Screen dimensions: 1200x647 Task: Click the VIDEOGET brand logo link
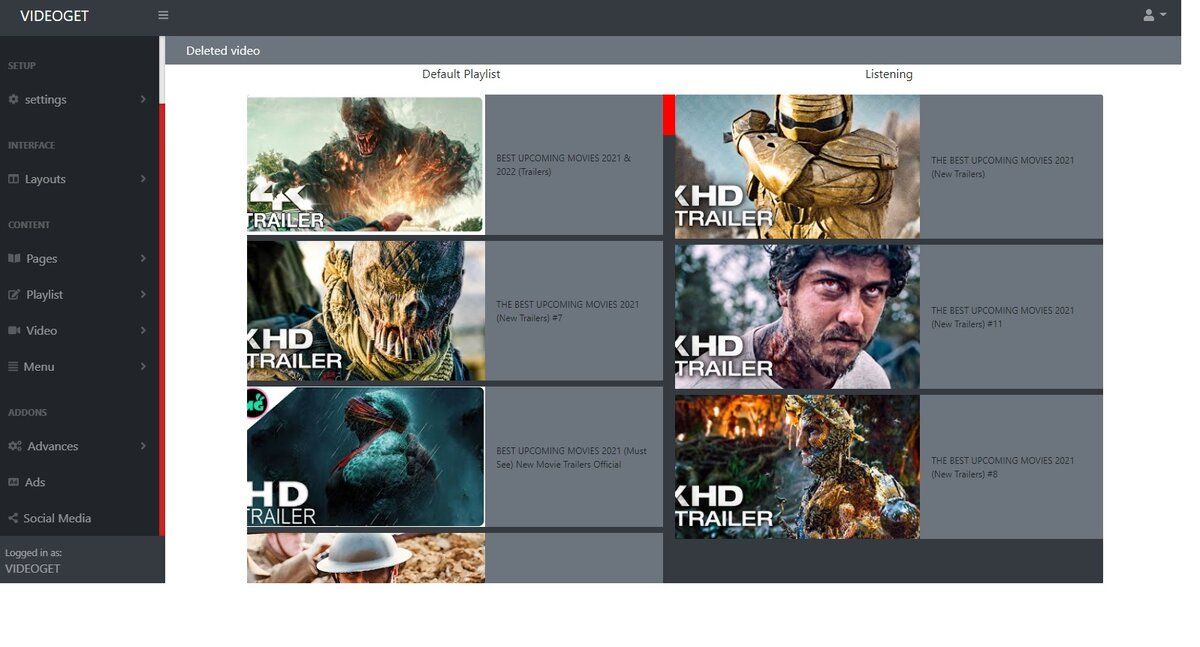54,16
